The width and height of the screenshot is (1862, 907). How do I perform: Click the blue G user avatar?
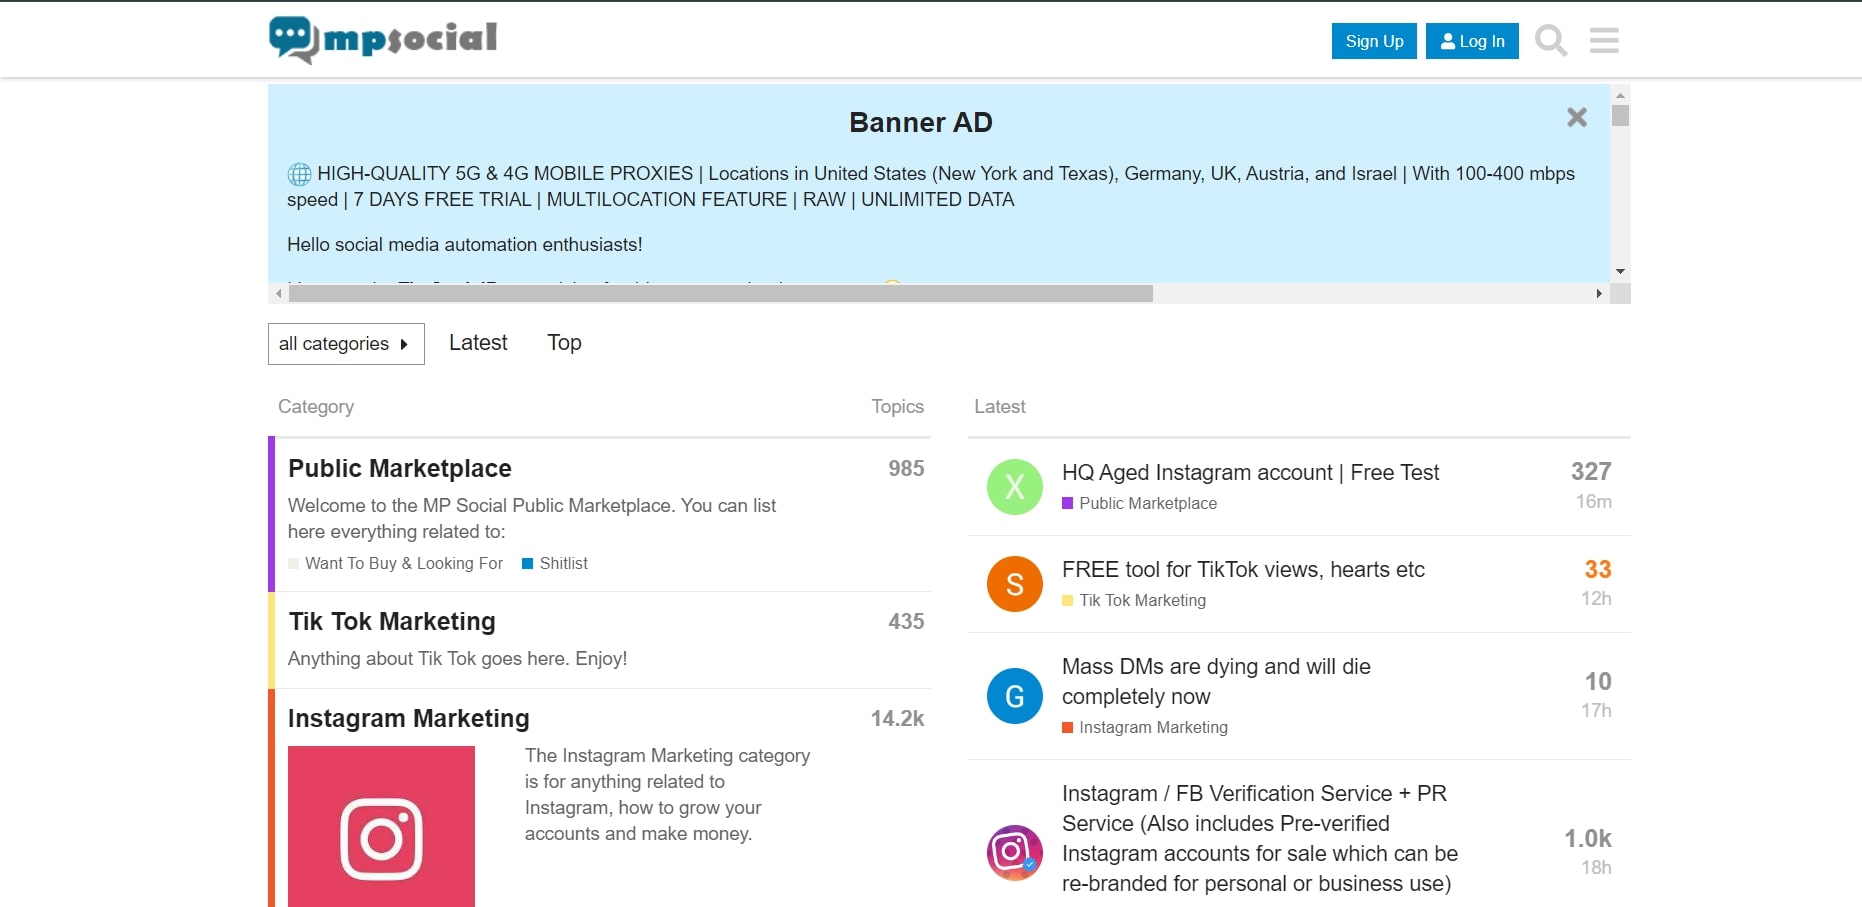click(1015, 696)
